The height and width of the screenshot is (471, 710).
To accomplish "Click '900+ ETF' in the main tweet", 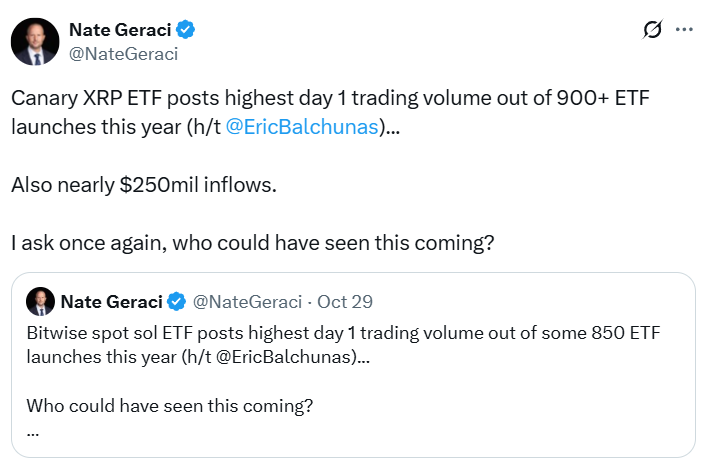I will click(x=621, y=101).
